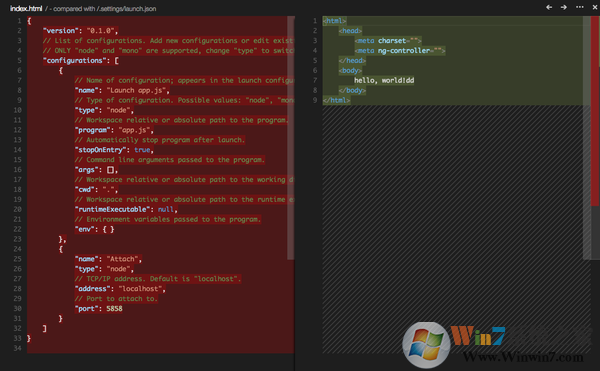600x371 pixels.
Task: Click the "cwd": "." line
Action: click(x=96, y=190)
